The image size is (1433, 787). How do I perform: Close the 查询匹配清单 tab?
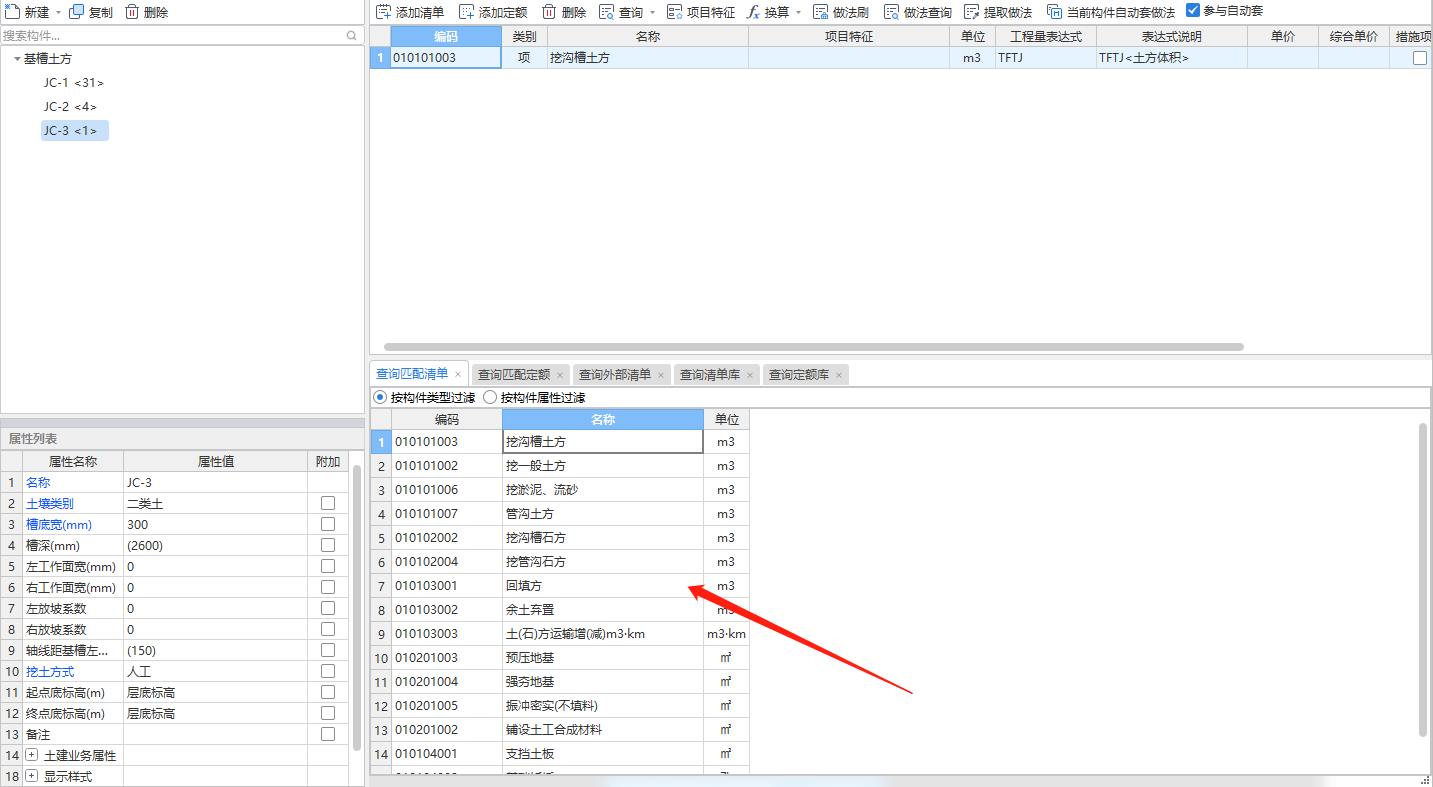[458, 375]
